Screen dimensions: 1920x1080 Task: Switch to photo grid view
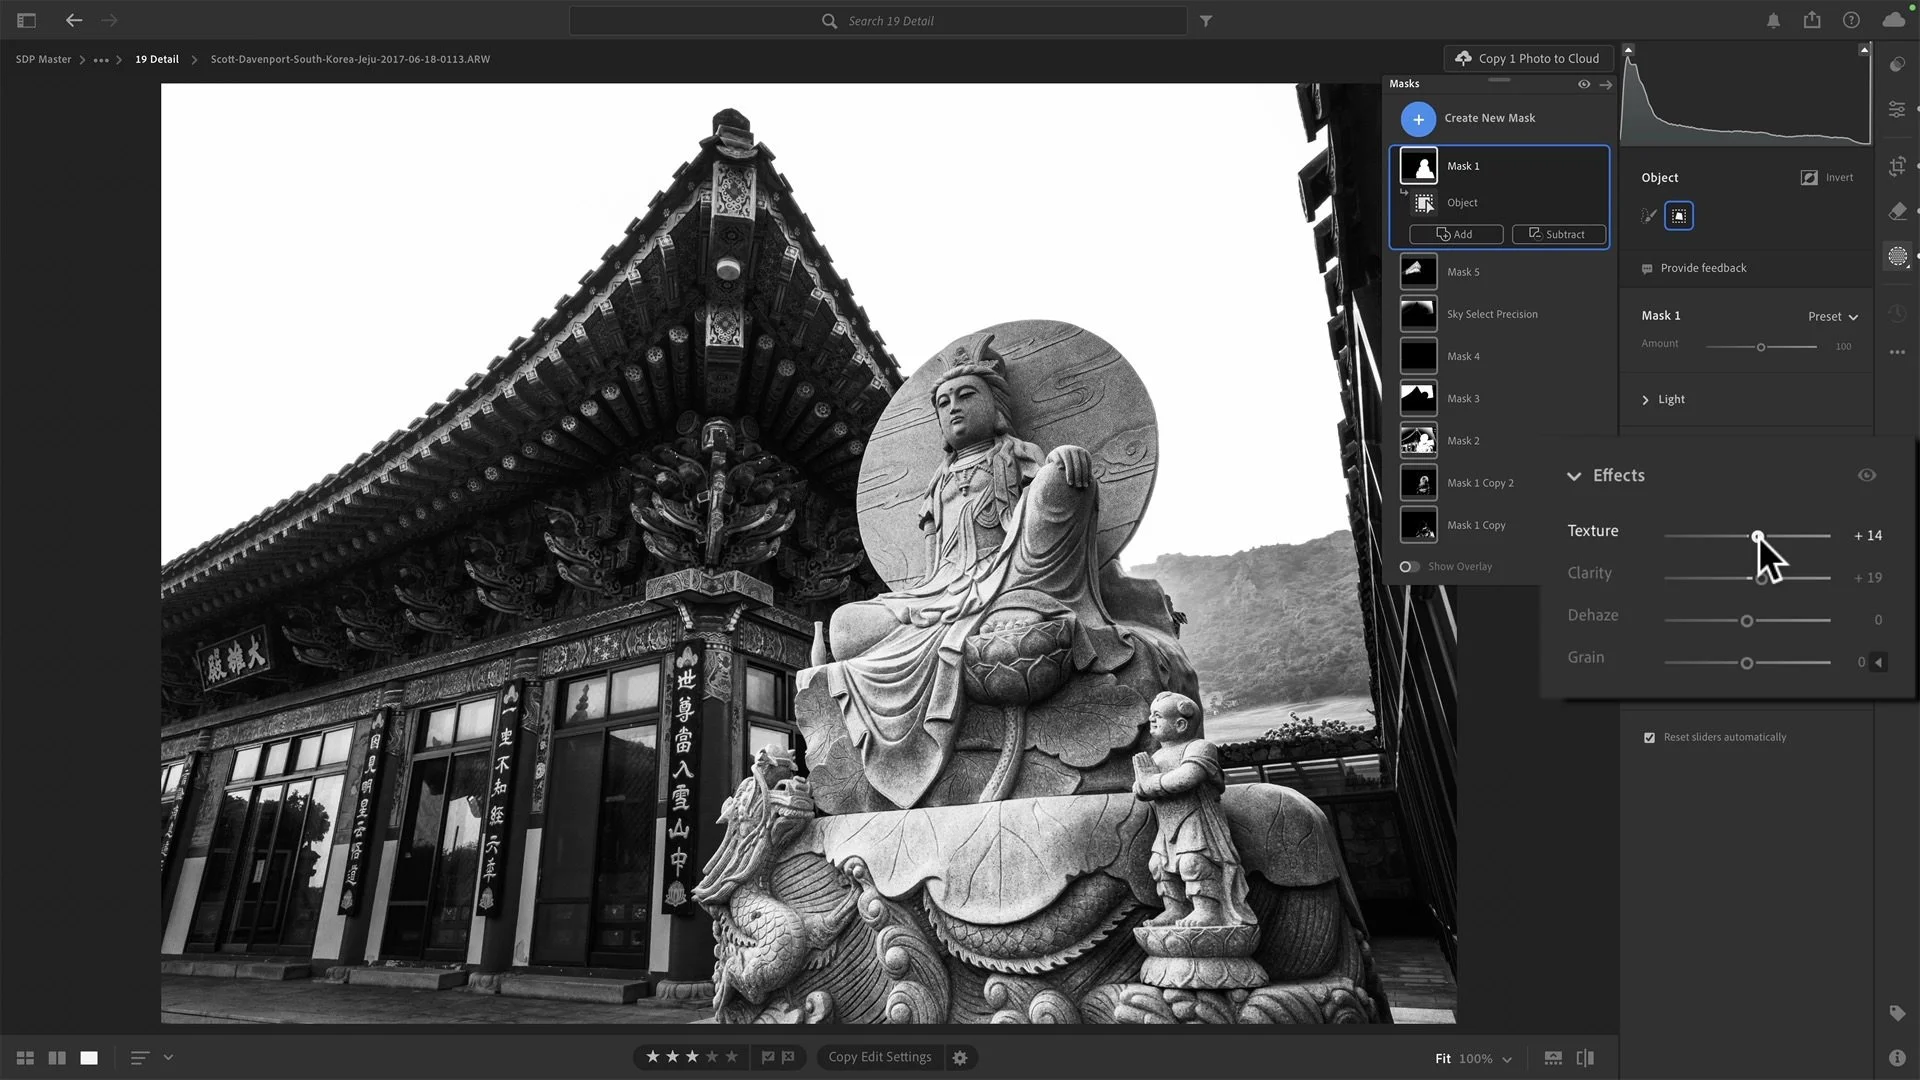(x=26, y=1058)
